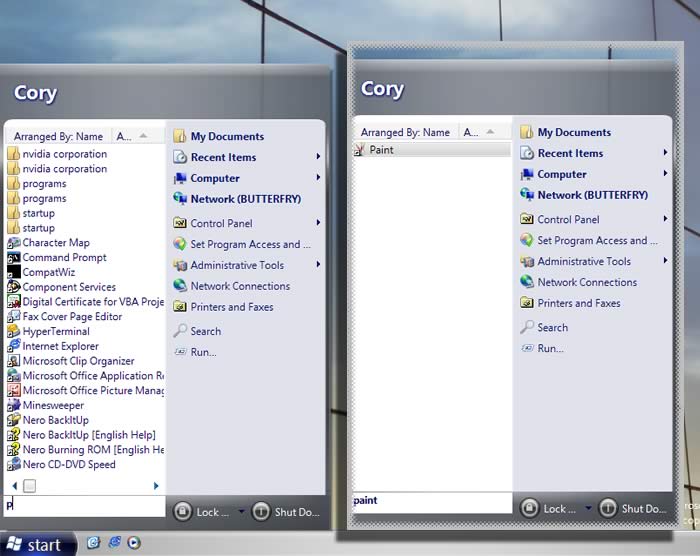The image size is (700, 556).
Task: Expand Control Panel arrow in paint-search menu
Action: [x=665, y=218]
